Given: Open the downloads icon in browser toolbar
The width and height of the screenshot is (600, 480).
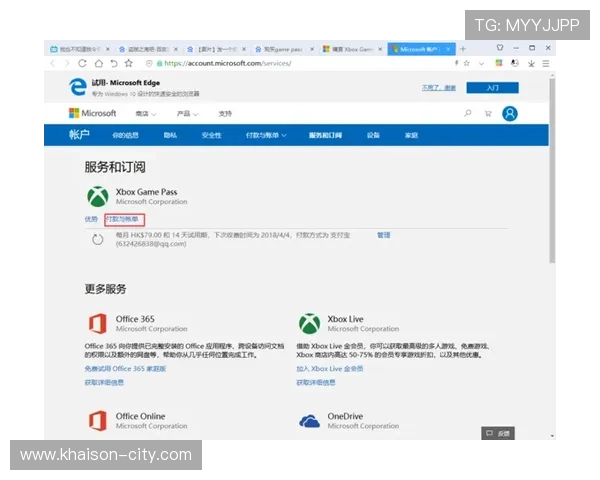Looking at the screenshot, I should [532, 64].
